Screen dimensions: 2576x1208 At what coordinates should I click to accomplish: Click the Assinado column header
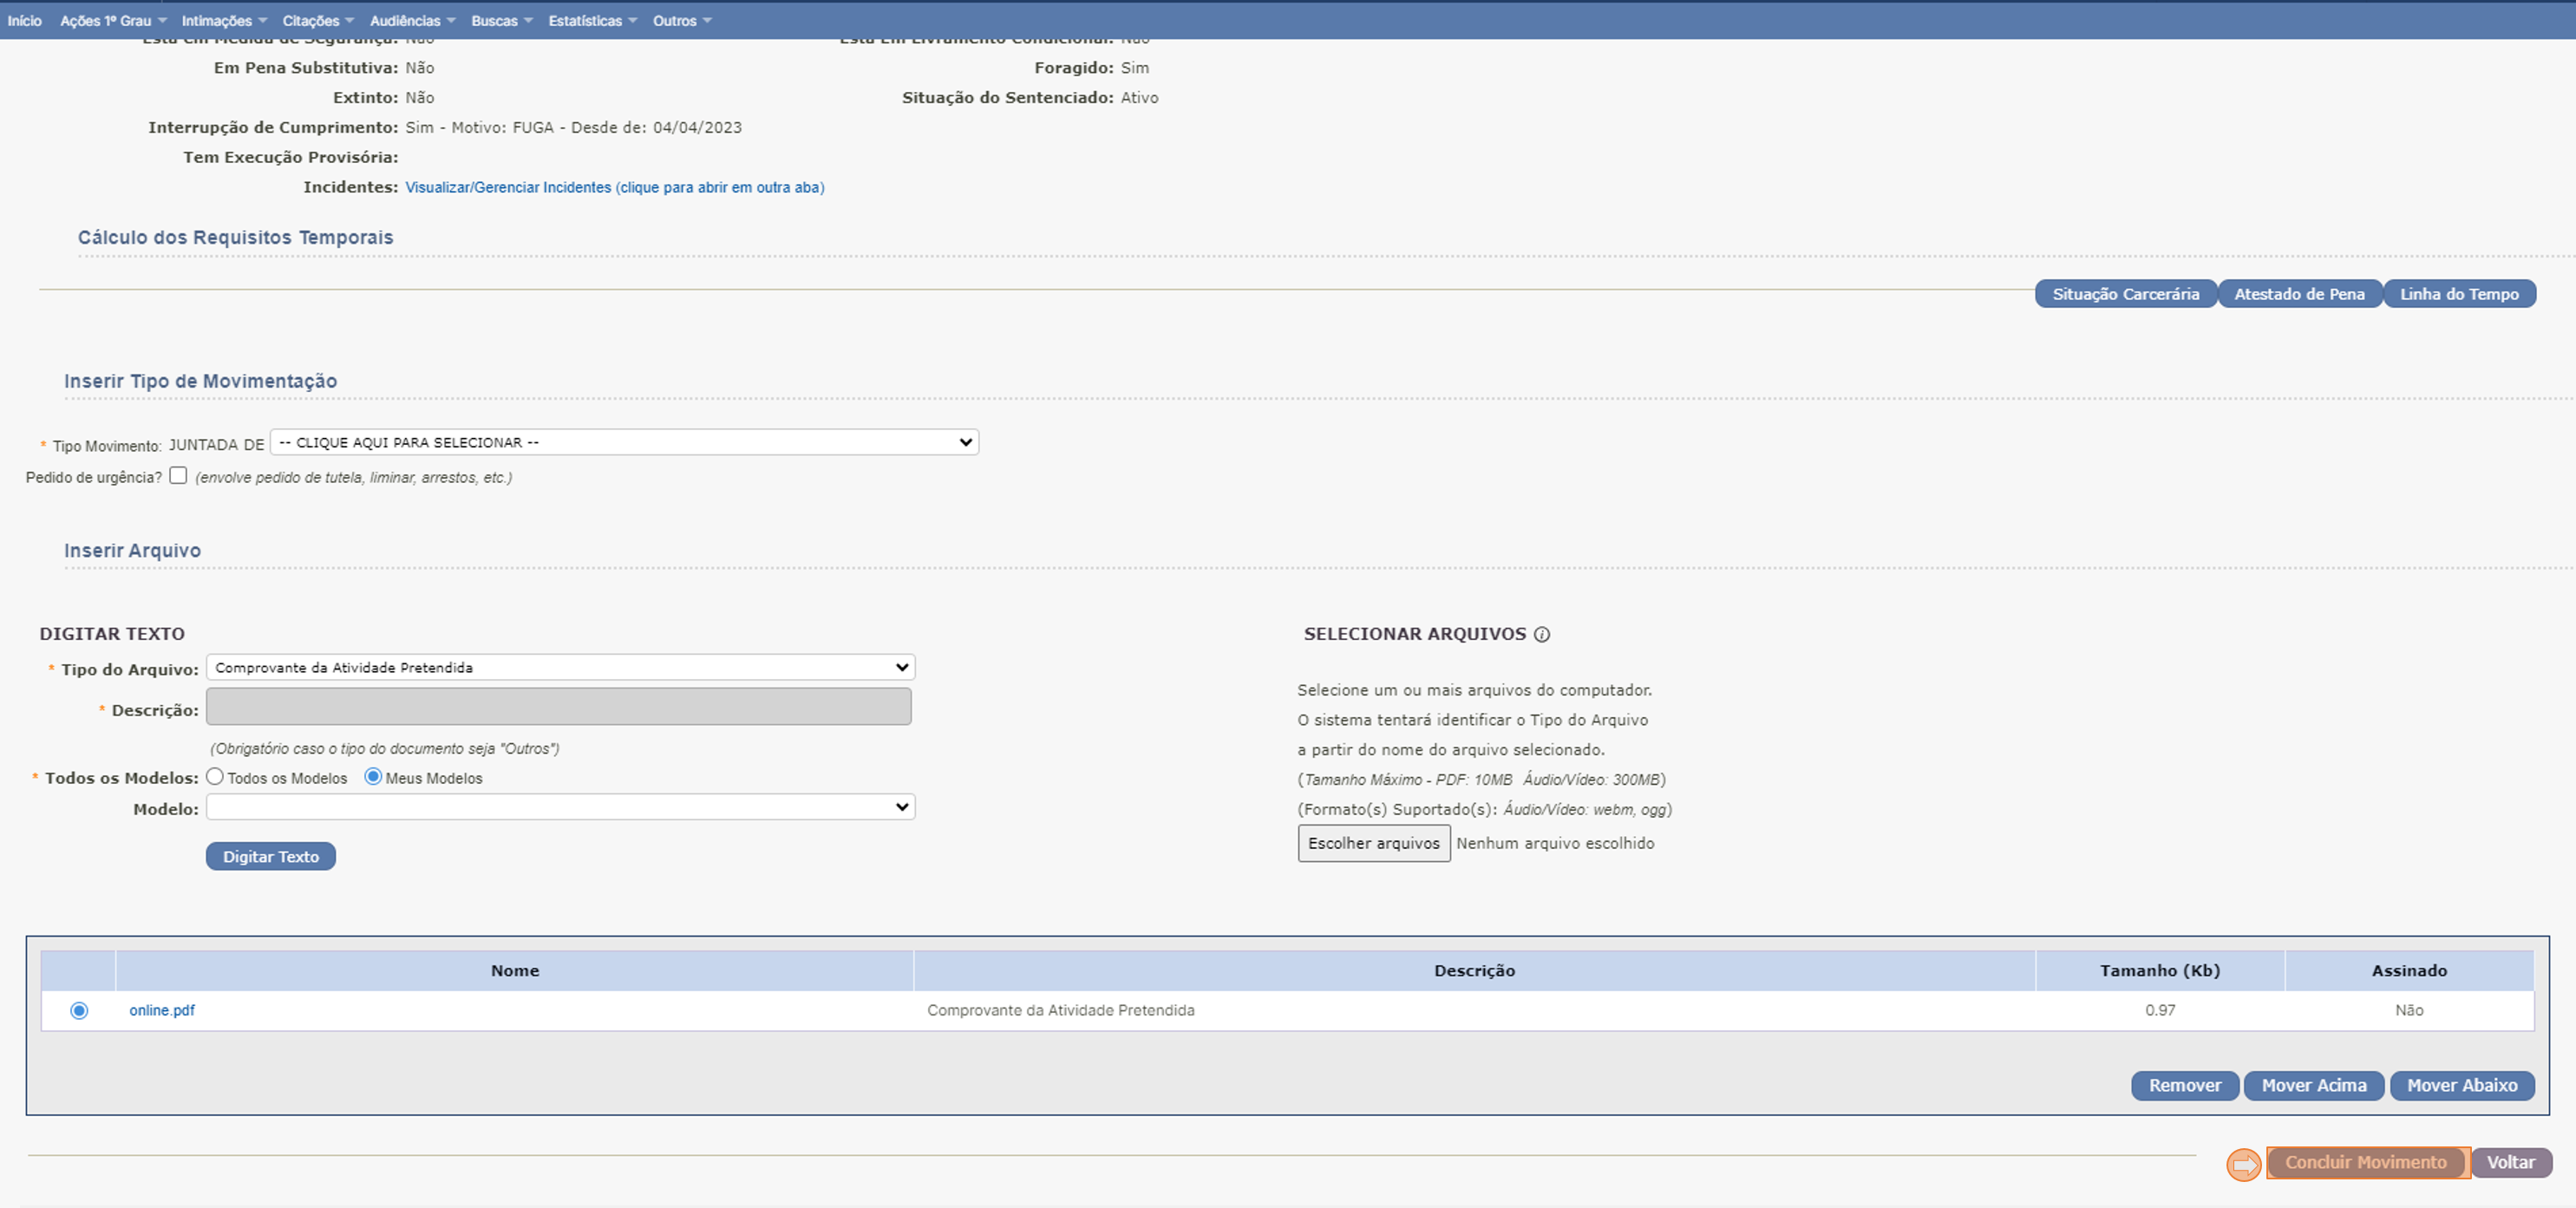(2409, 970)
